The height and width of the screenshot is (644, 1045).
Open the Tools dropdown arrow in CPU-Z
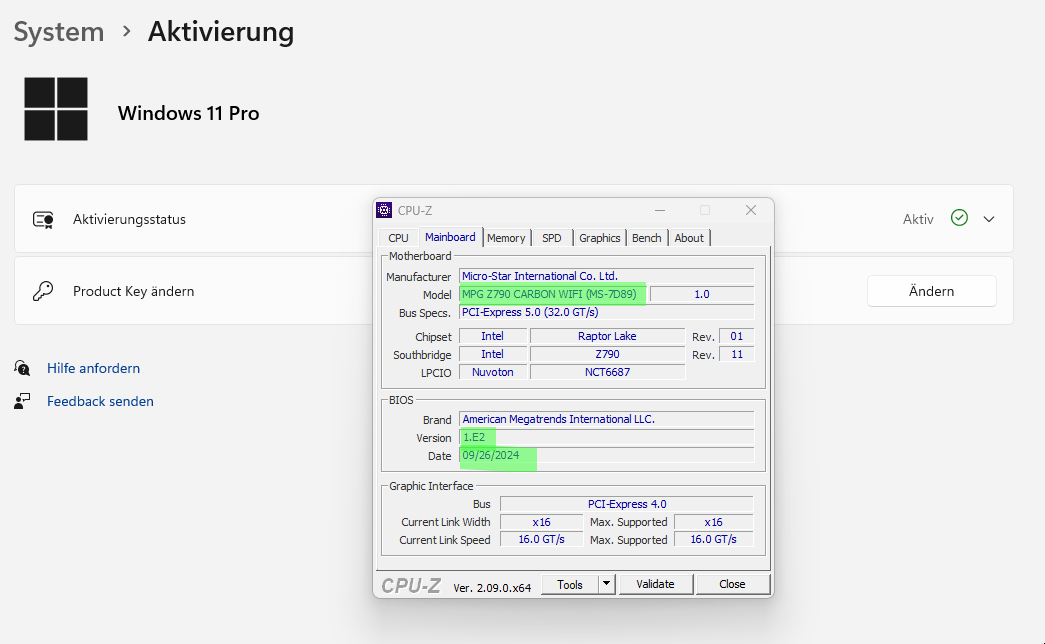606,584
